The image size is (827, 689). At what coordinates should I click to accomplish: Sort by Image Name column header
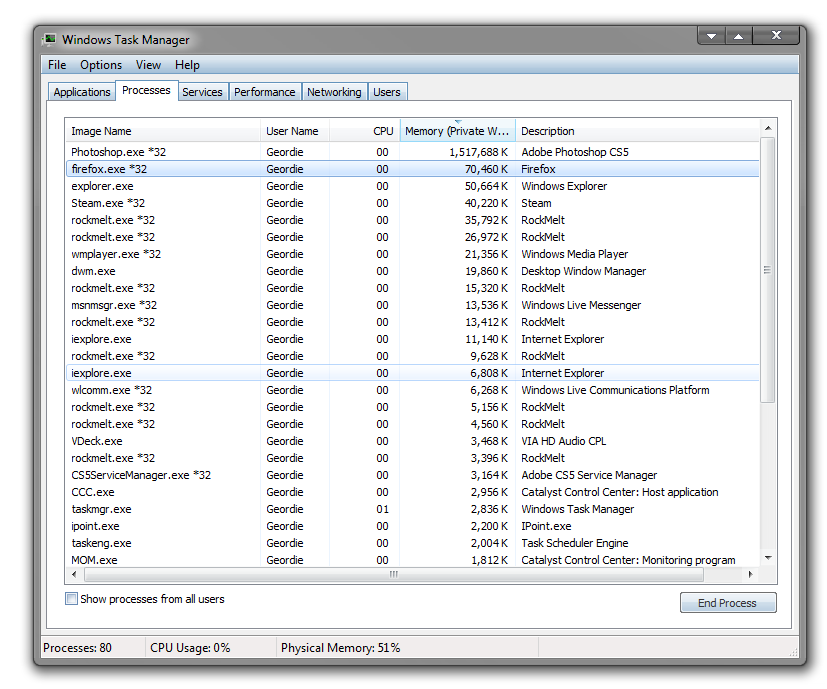(x=162, y=131)
